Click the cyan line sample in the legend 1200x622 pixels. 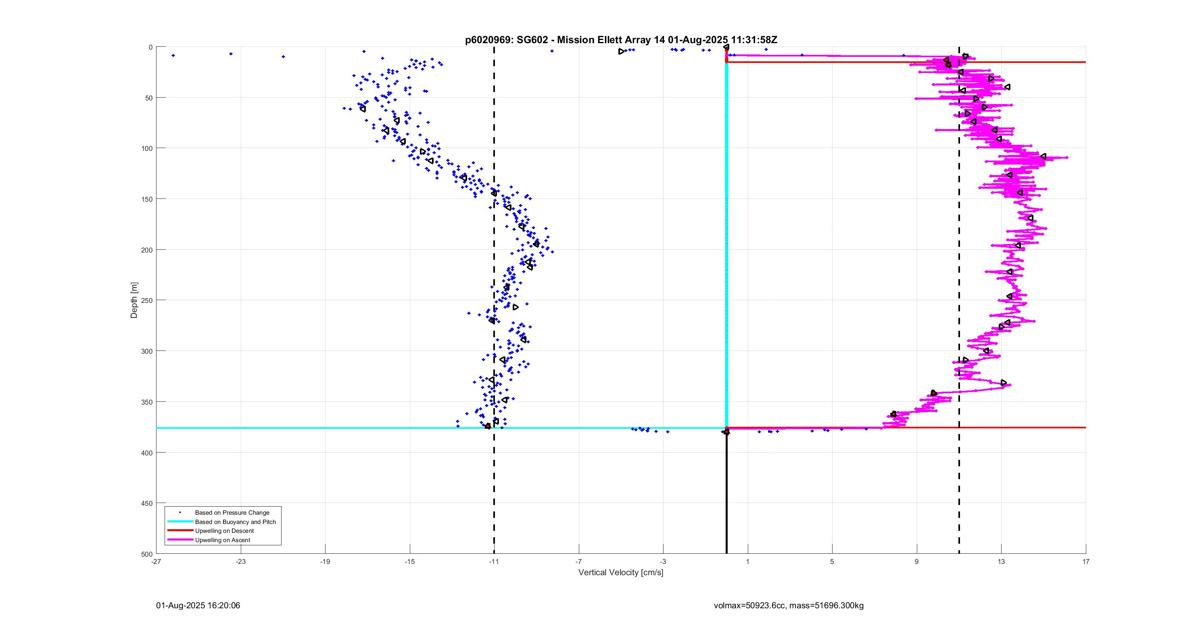[x=179, y=522]
